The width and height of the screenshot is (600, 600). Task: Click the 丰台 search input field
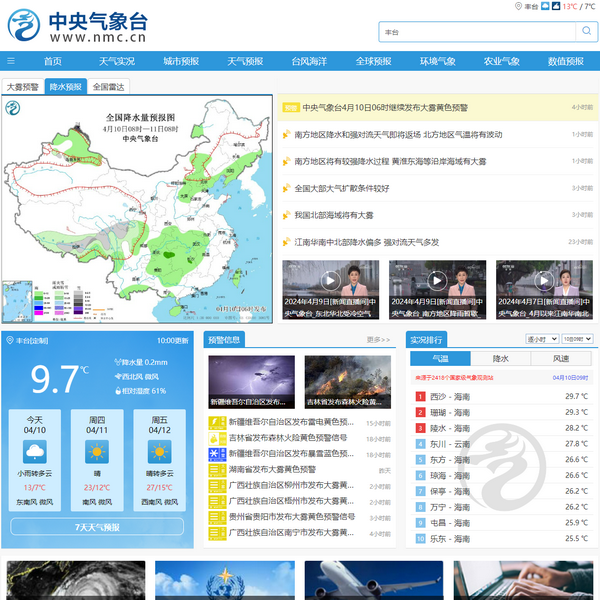point(473,32)
